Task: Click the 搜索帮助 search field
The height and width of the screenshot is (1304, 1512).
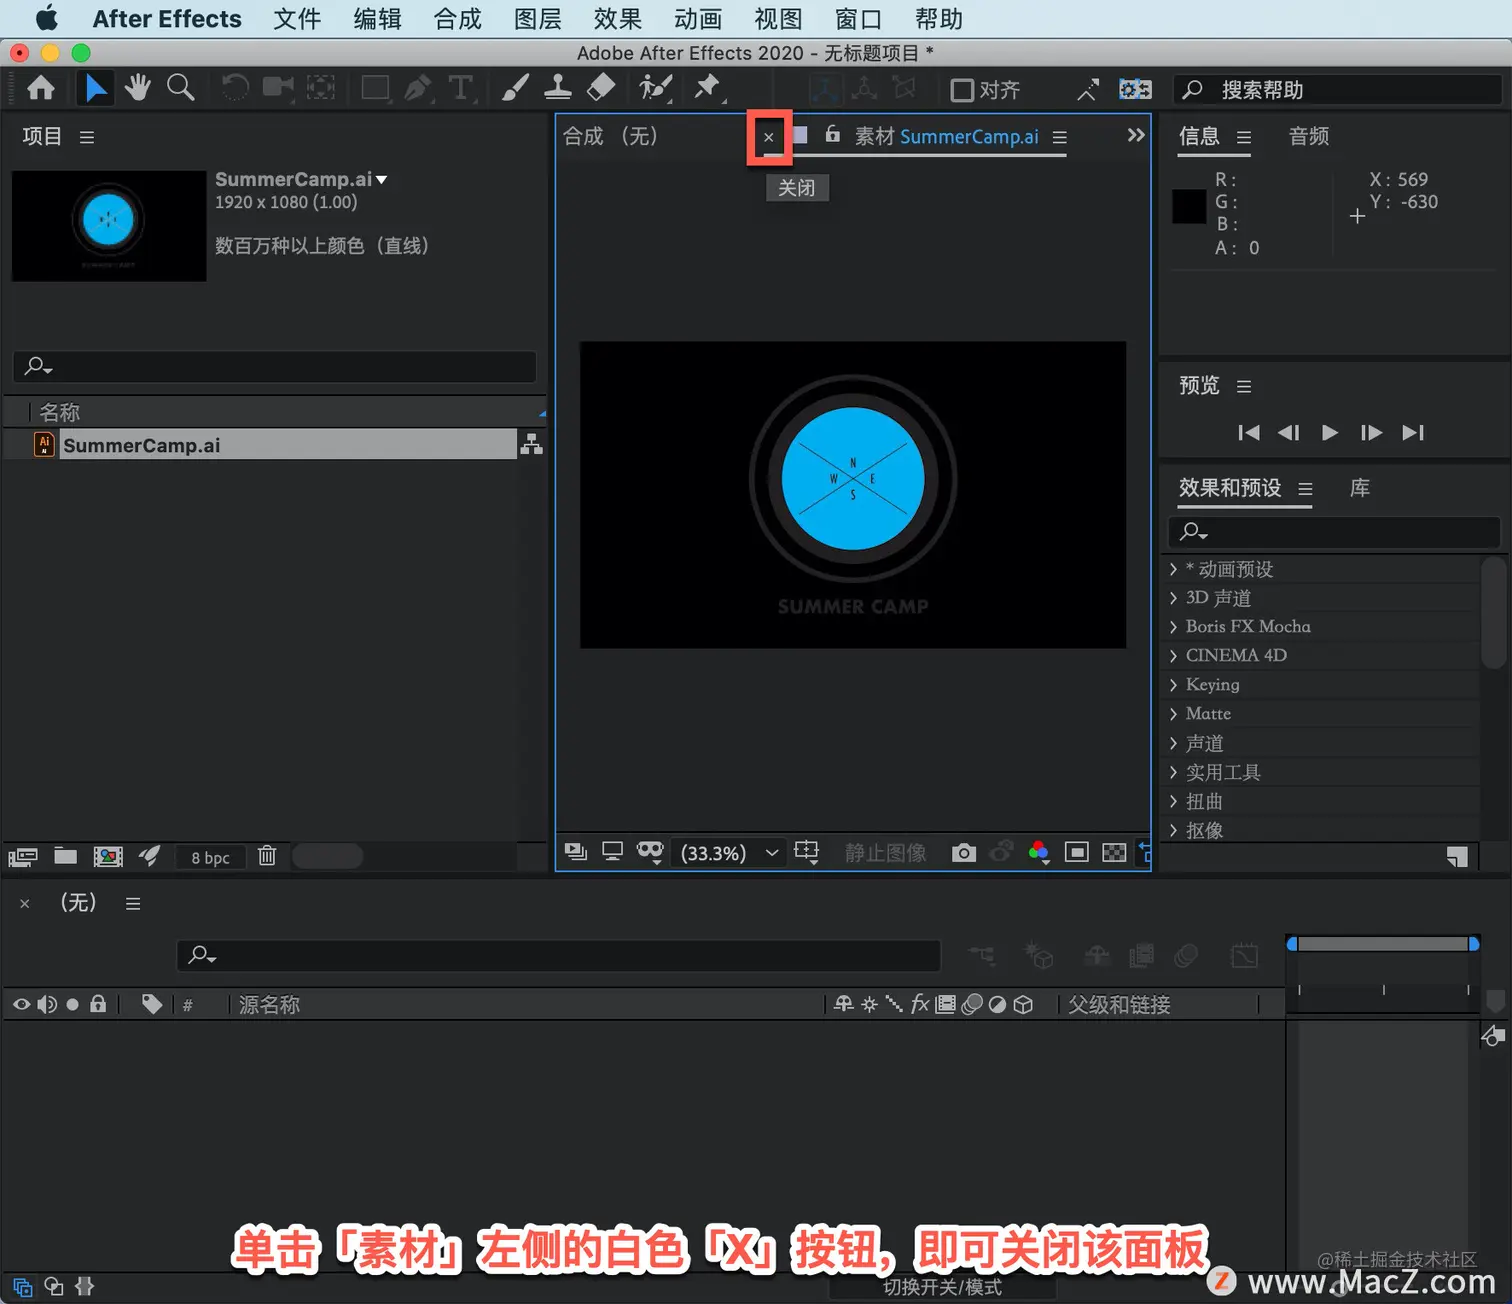Action: pos(1338,90)
